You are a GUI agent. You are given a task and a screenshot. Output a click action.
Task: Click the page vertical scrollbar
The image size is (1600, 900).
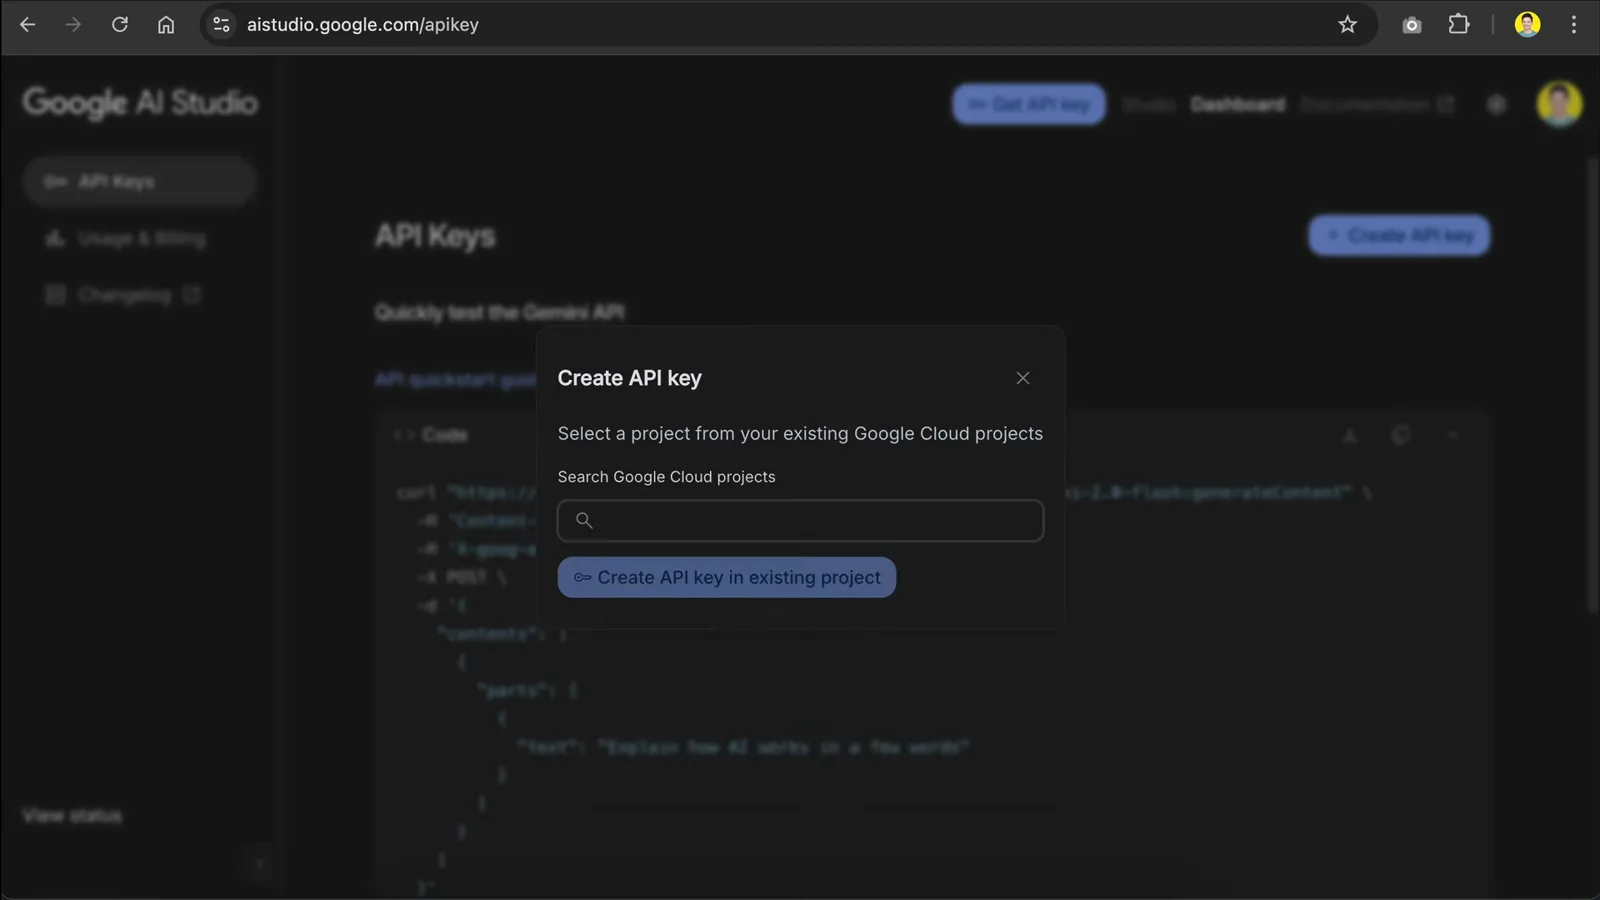[1593, 385]
